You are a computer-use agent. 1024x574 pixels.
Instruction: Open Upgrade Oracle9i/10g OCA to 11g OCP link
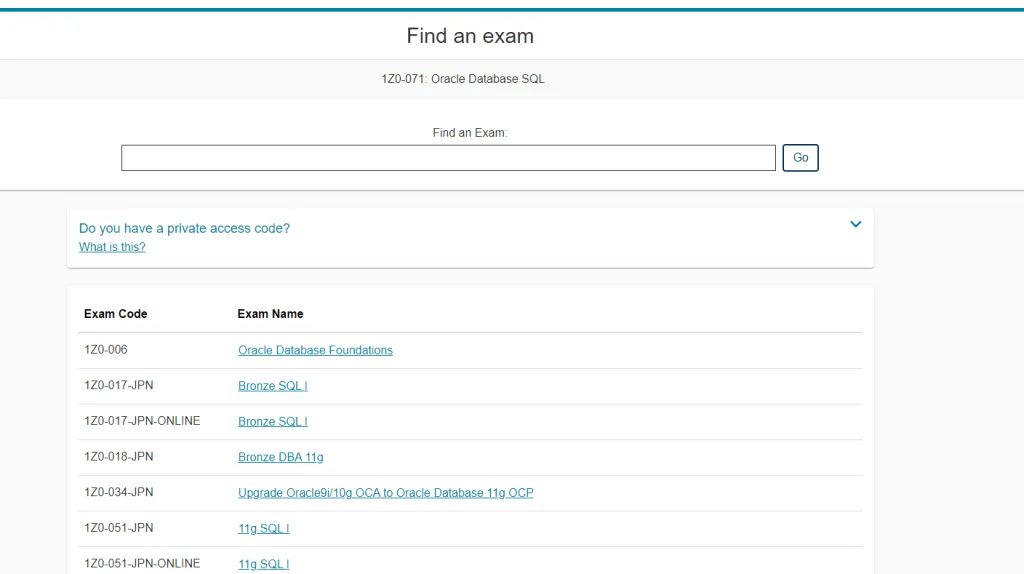(x=385, y=493)
